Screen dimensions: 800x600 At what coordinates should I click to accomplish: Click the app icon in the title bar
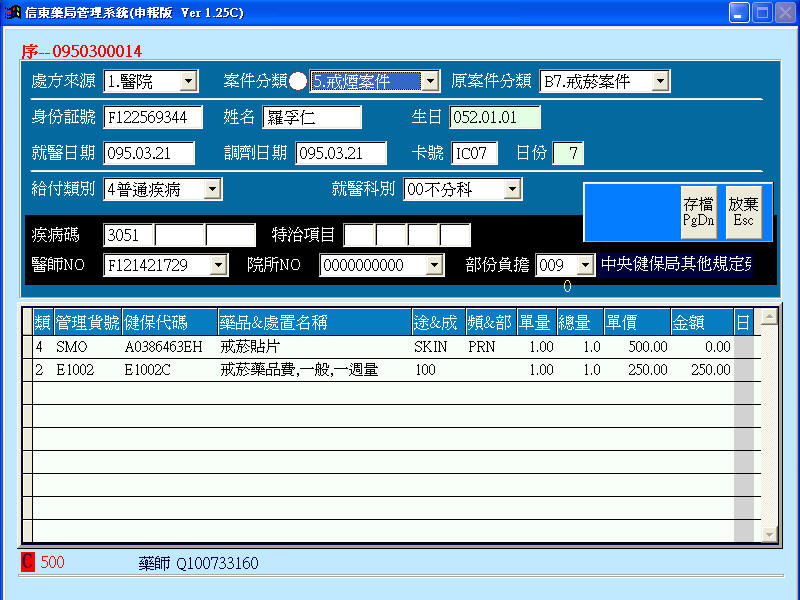13,13
